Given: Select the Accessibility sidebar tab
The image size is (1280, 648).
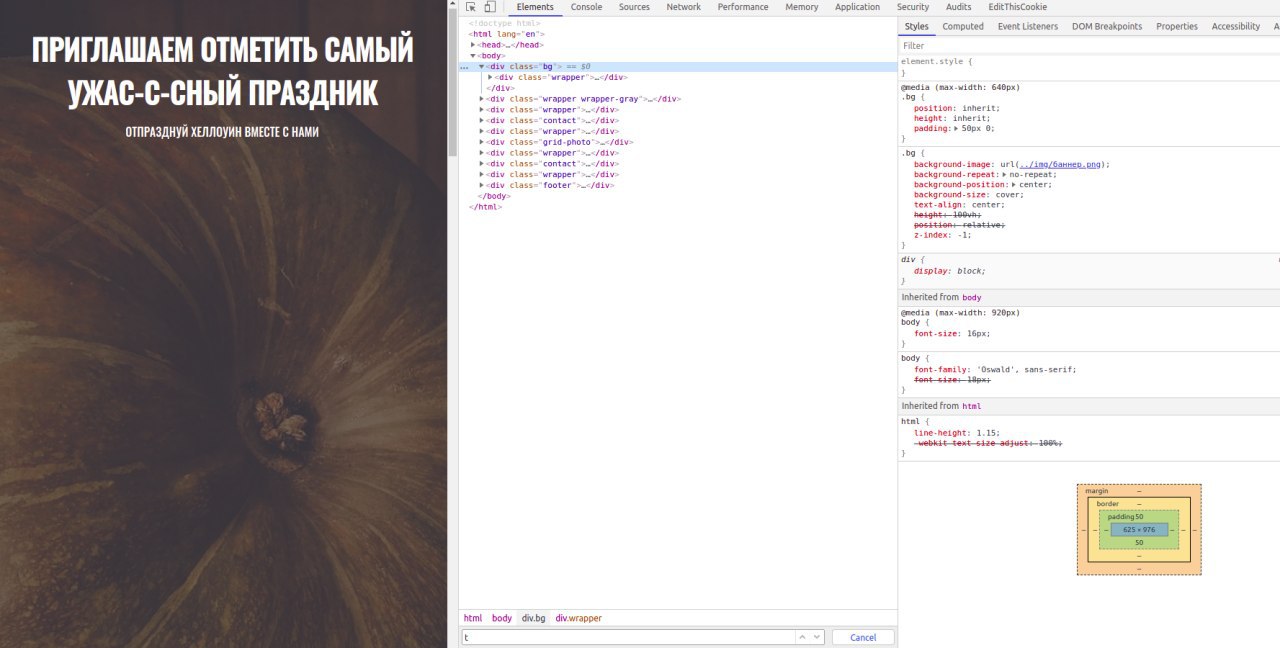Looking at the screenshot, I should coord(1235,27).
